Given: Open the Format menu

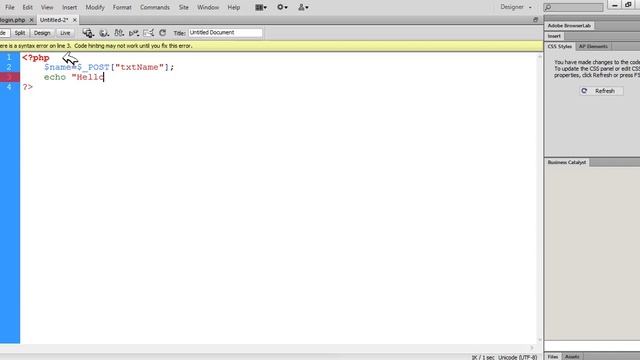Looking at the screenshot, I should click(x=122, y=7).
